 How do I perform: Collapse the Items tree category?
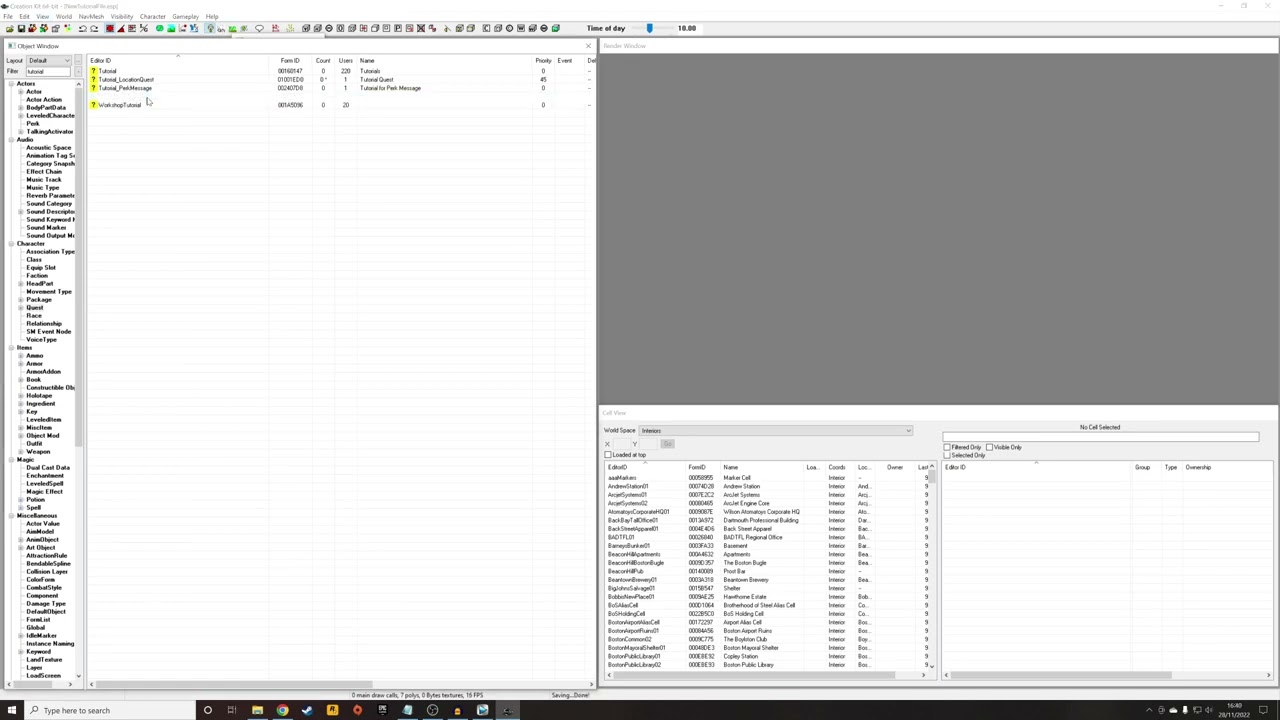tap(12, 348)
